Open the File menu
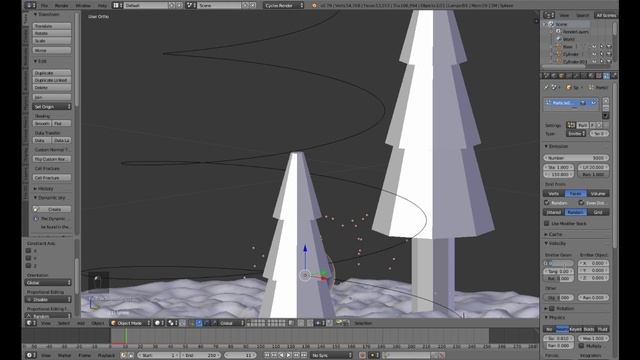 click(x=44, y=5)
